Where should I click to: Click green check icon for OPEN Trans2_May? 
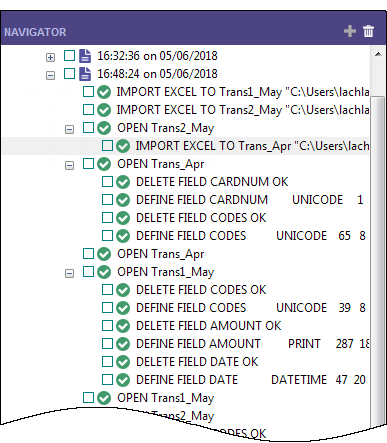[x=104, y=128]
